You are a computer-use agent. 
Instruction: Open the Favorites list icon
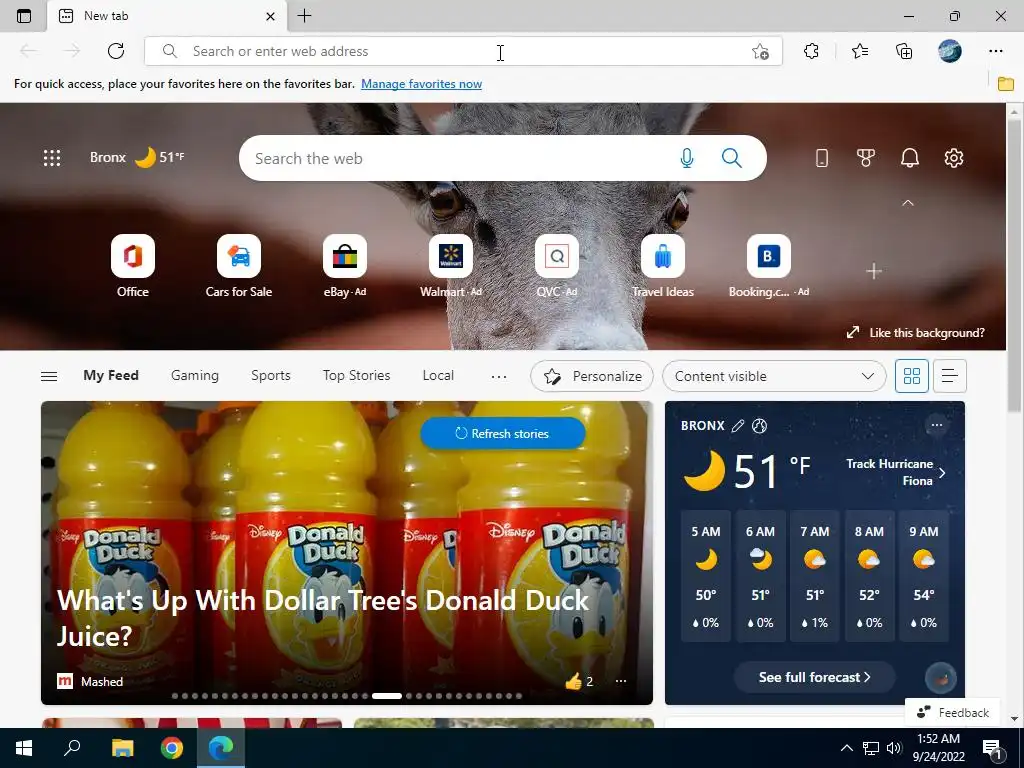(x=860, y=51)
